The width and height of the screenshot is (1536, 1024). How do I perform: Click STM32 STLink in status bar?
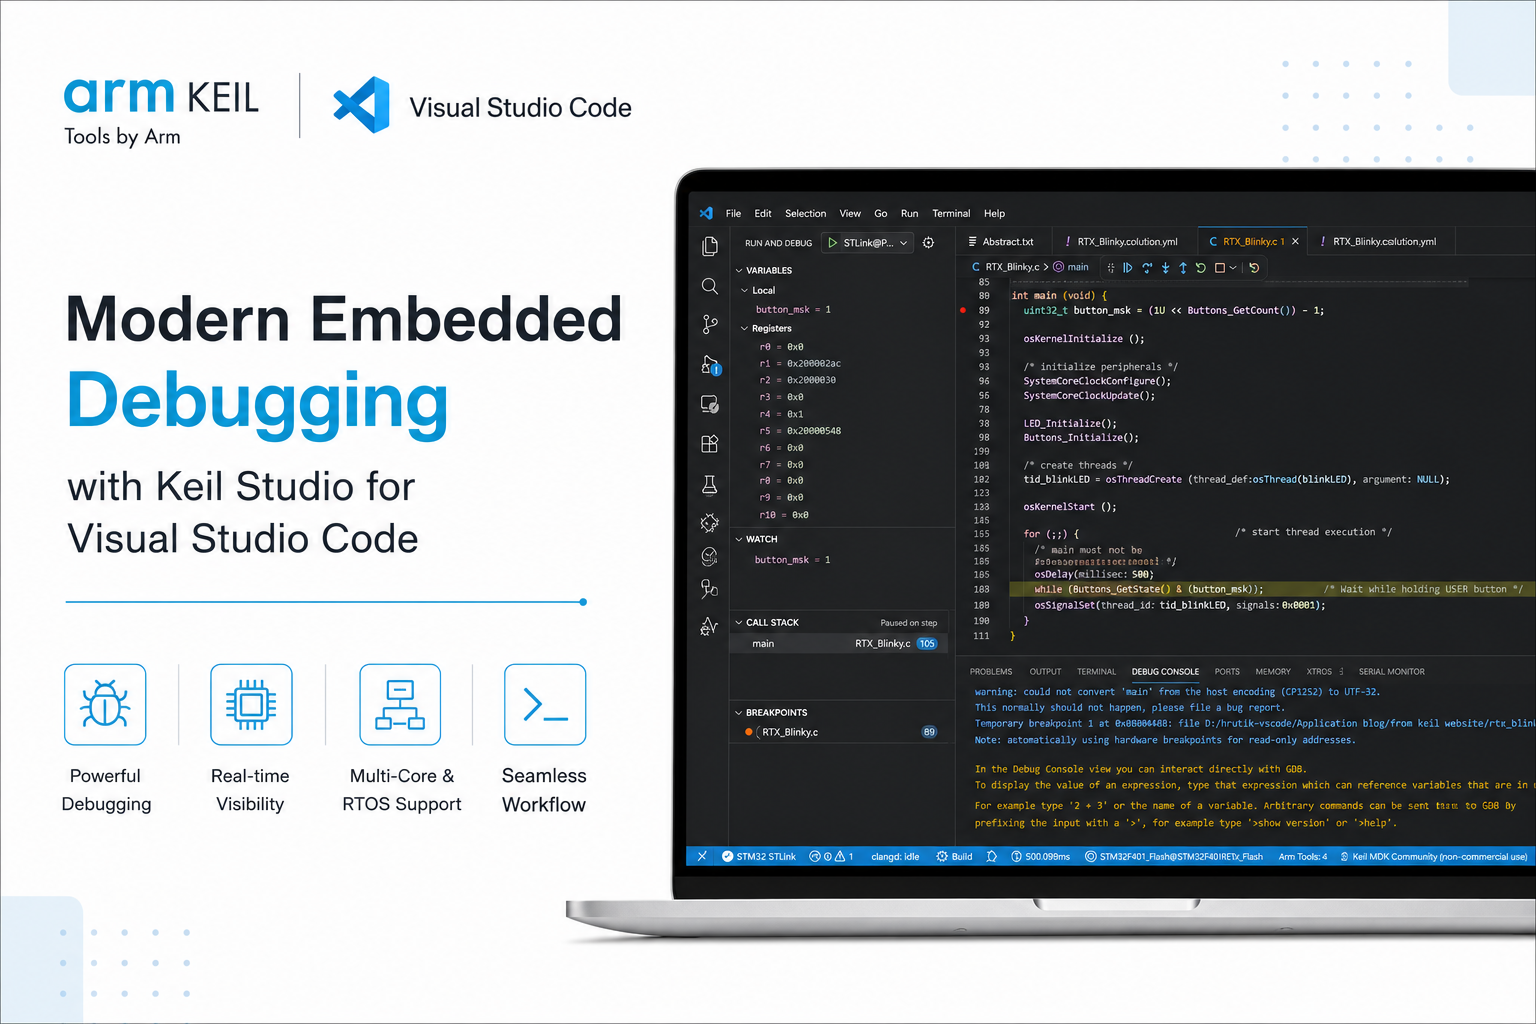(x=759, y=857)
